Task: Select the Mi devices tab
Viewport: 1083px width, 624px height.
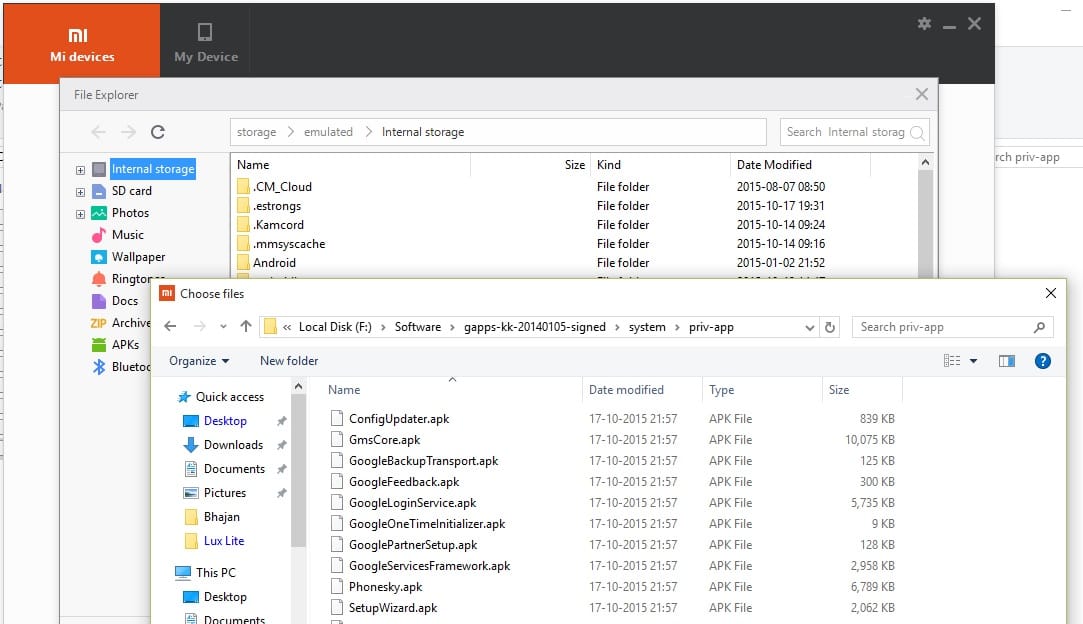Action: coord(82,43)
